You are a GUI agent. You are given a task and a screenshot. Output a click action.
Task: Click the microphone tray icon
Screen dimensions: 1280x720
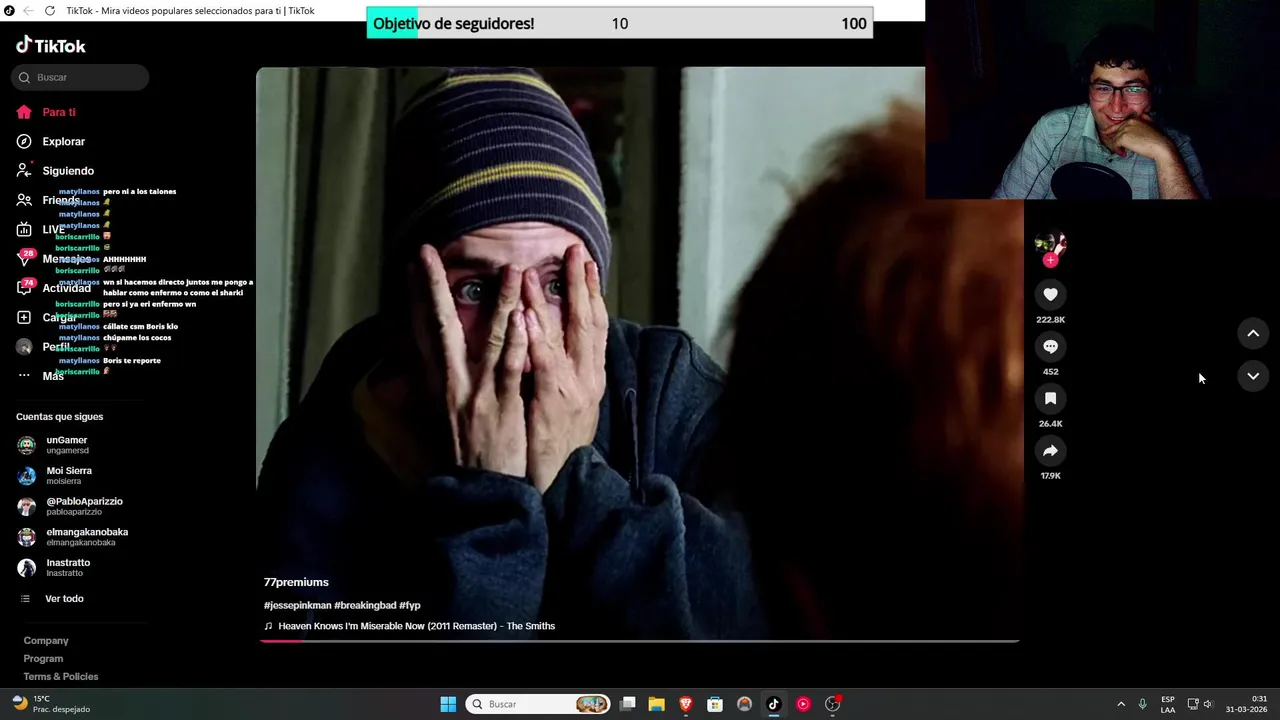coord(1143,704)
